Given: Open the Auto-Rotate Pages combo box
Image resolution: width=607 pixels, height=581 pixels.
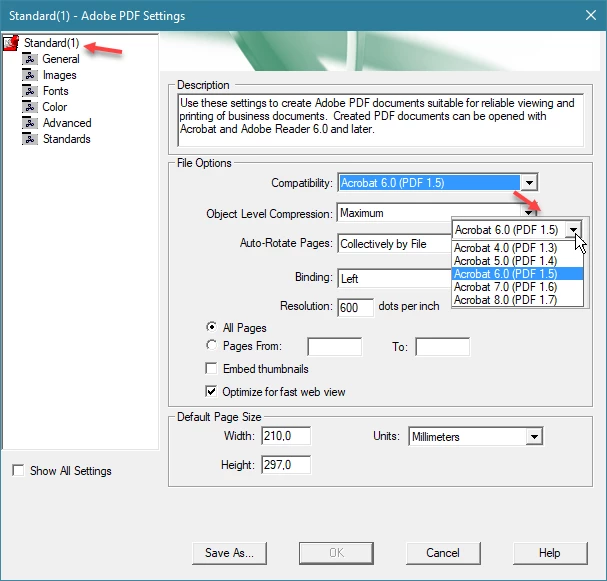Looking at the screenshot, I should click(394, 244).
